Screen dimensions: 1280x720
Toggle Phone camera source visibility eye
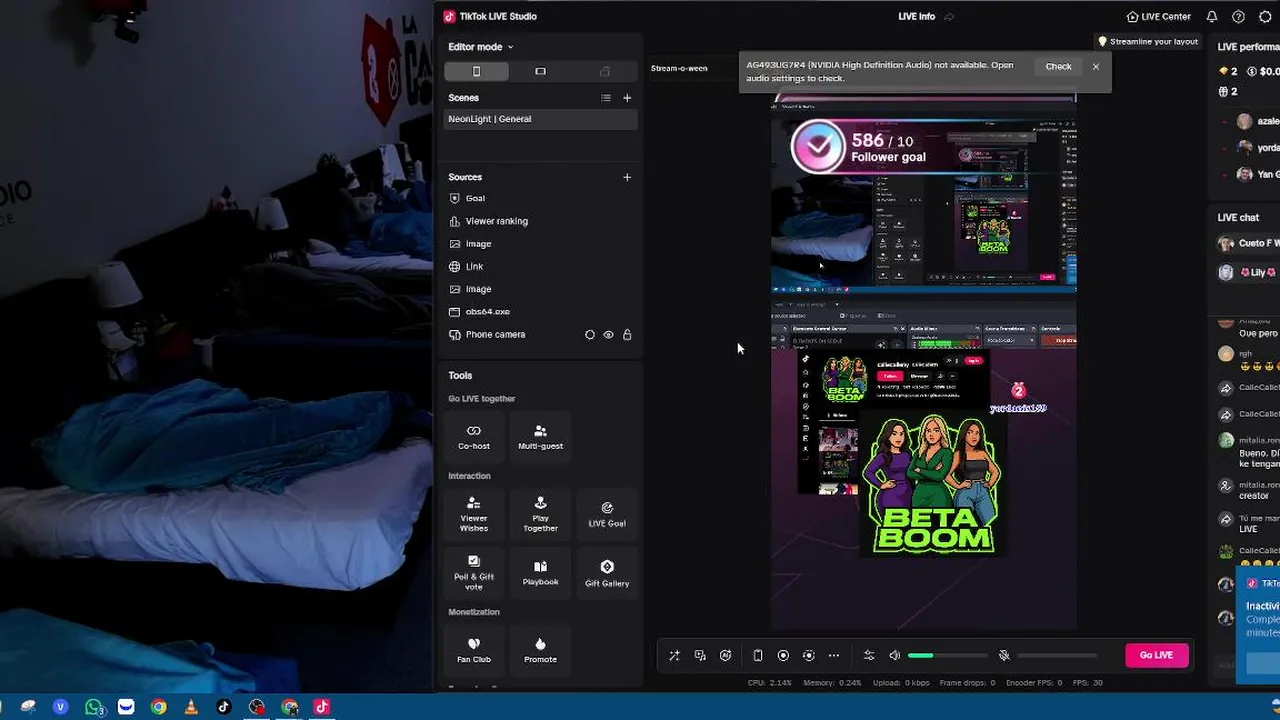(608, 335)
